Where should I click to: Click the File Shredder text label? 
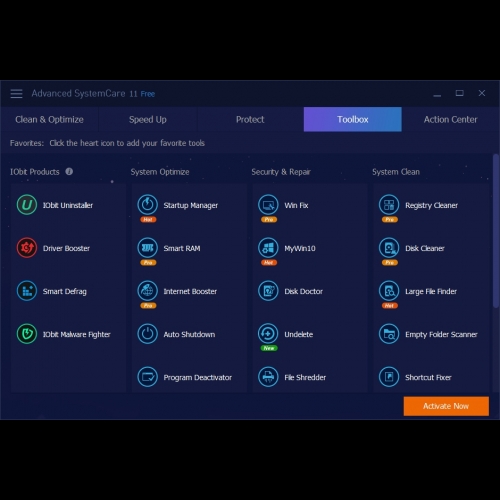(x=305, y=377)
